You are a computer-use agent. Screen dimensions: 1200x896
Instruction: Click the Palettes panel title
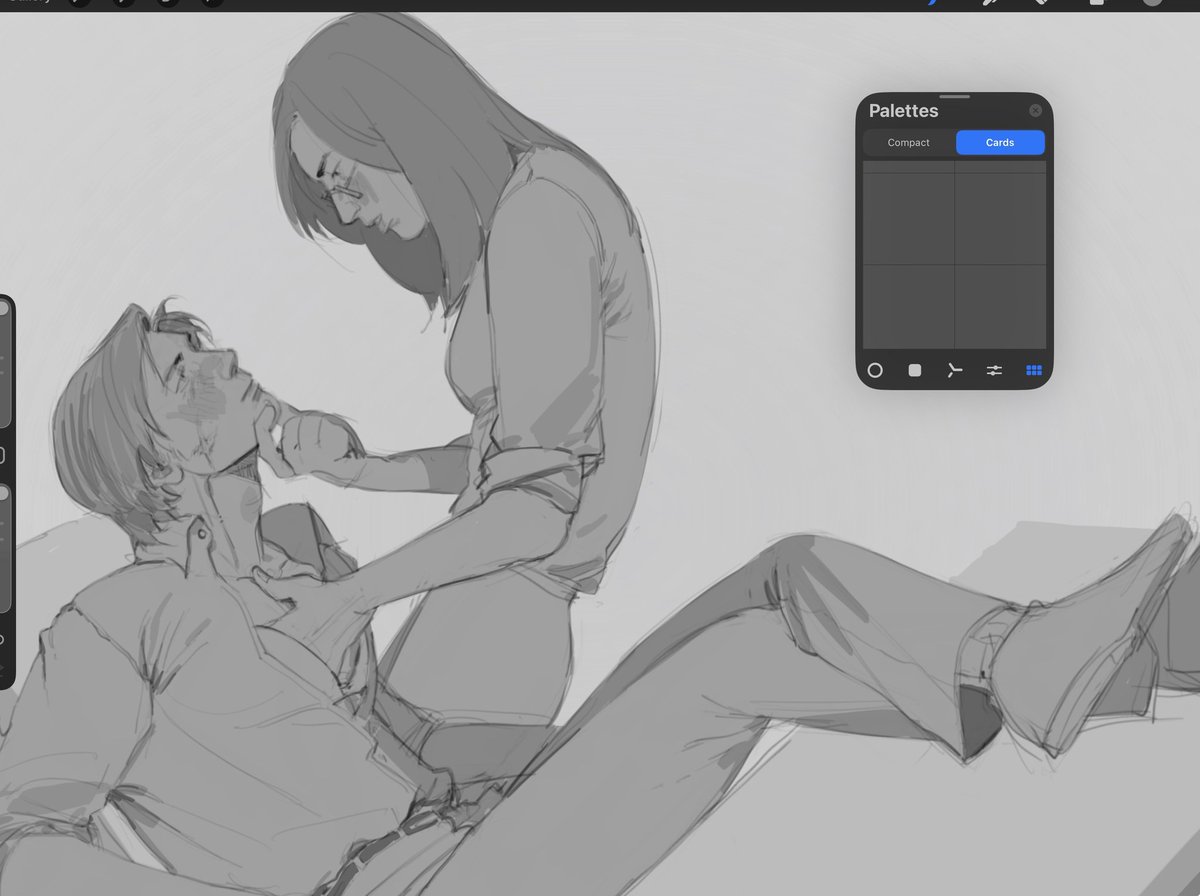point(904,111)
